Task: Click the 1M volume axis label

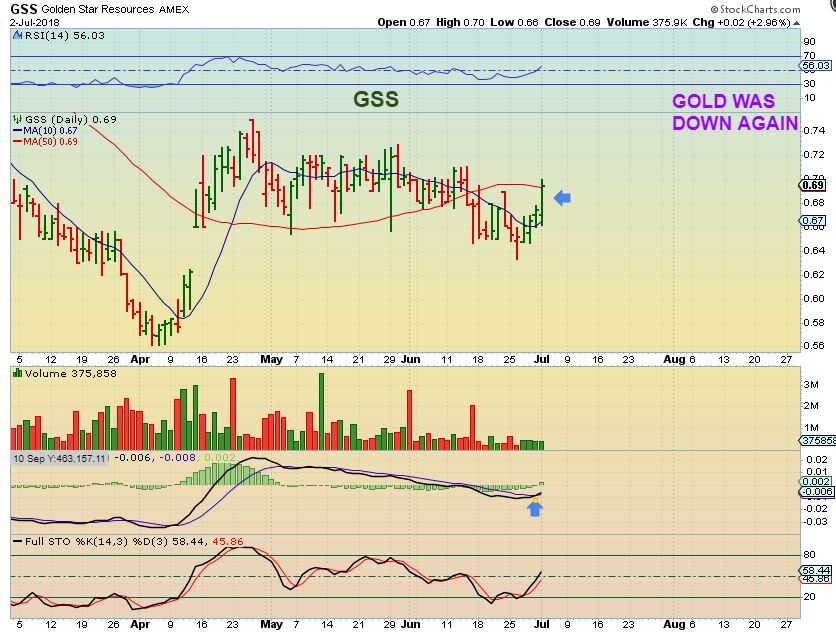Action: [x=811, y=428]
